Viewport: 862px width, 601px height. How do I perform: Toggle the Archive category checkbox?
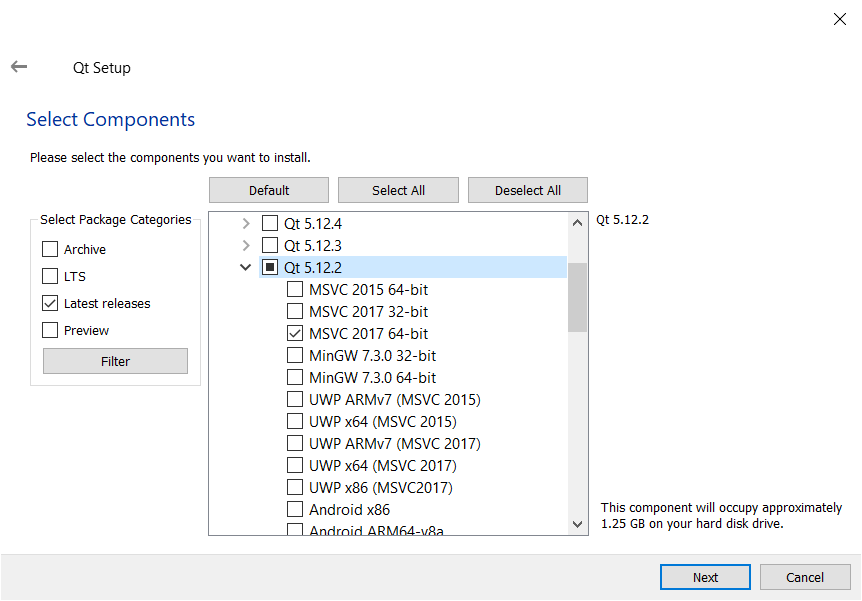(50, 249)
